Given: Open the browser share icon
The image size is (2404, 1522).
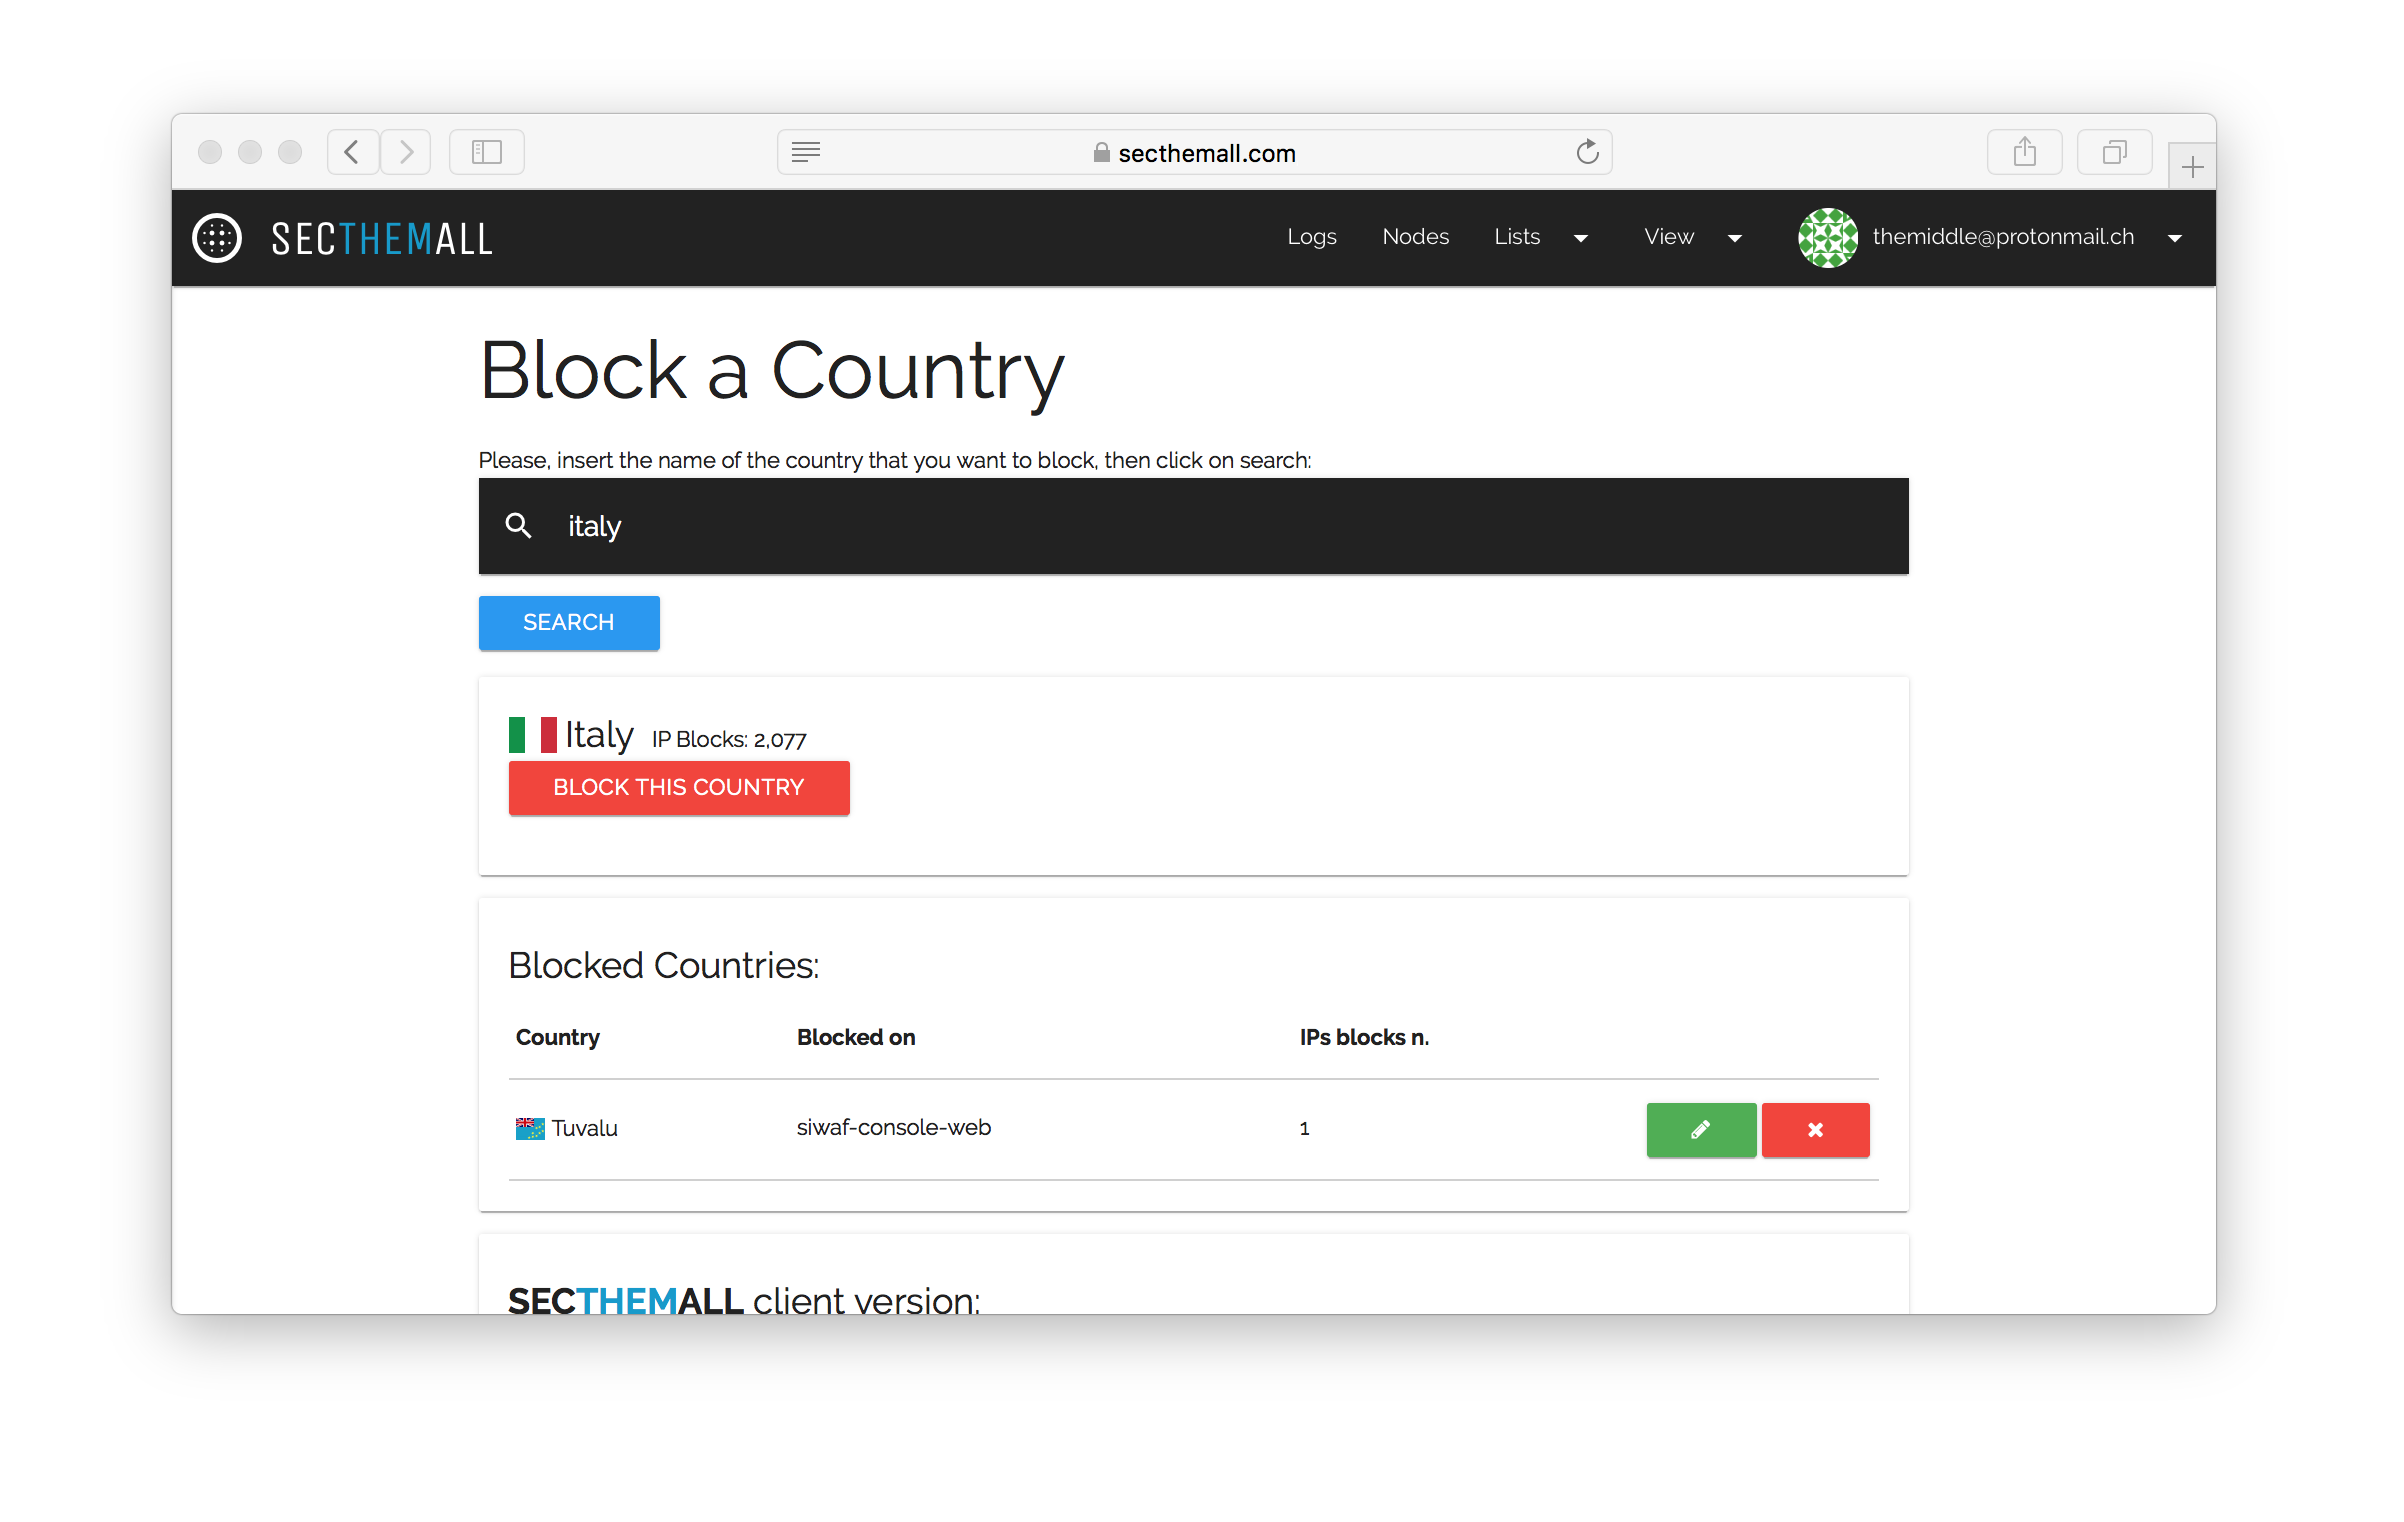Looking at the screenshot, I should (2024, 152).
